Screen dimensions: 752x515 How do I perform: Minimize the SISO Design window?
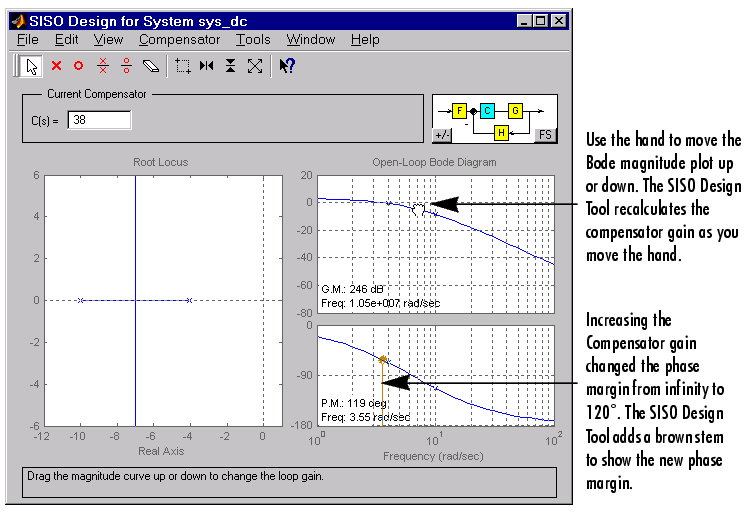coord(524,21)
